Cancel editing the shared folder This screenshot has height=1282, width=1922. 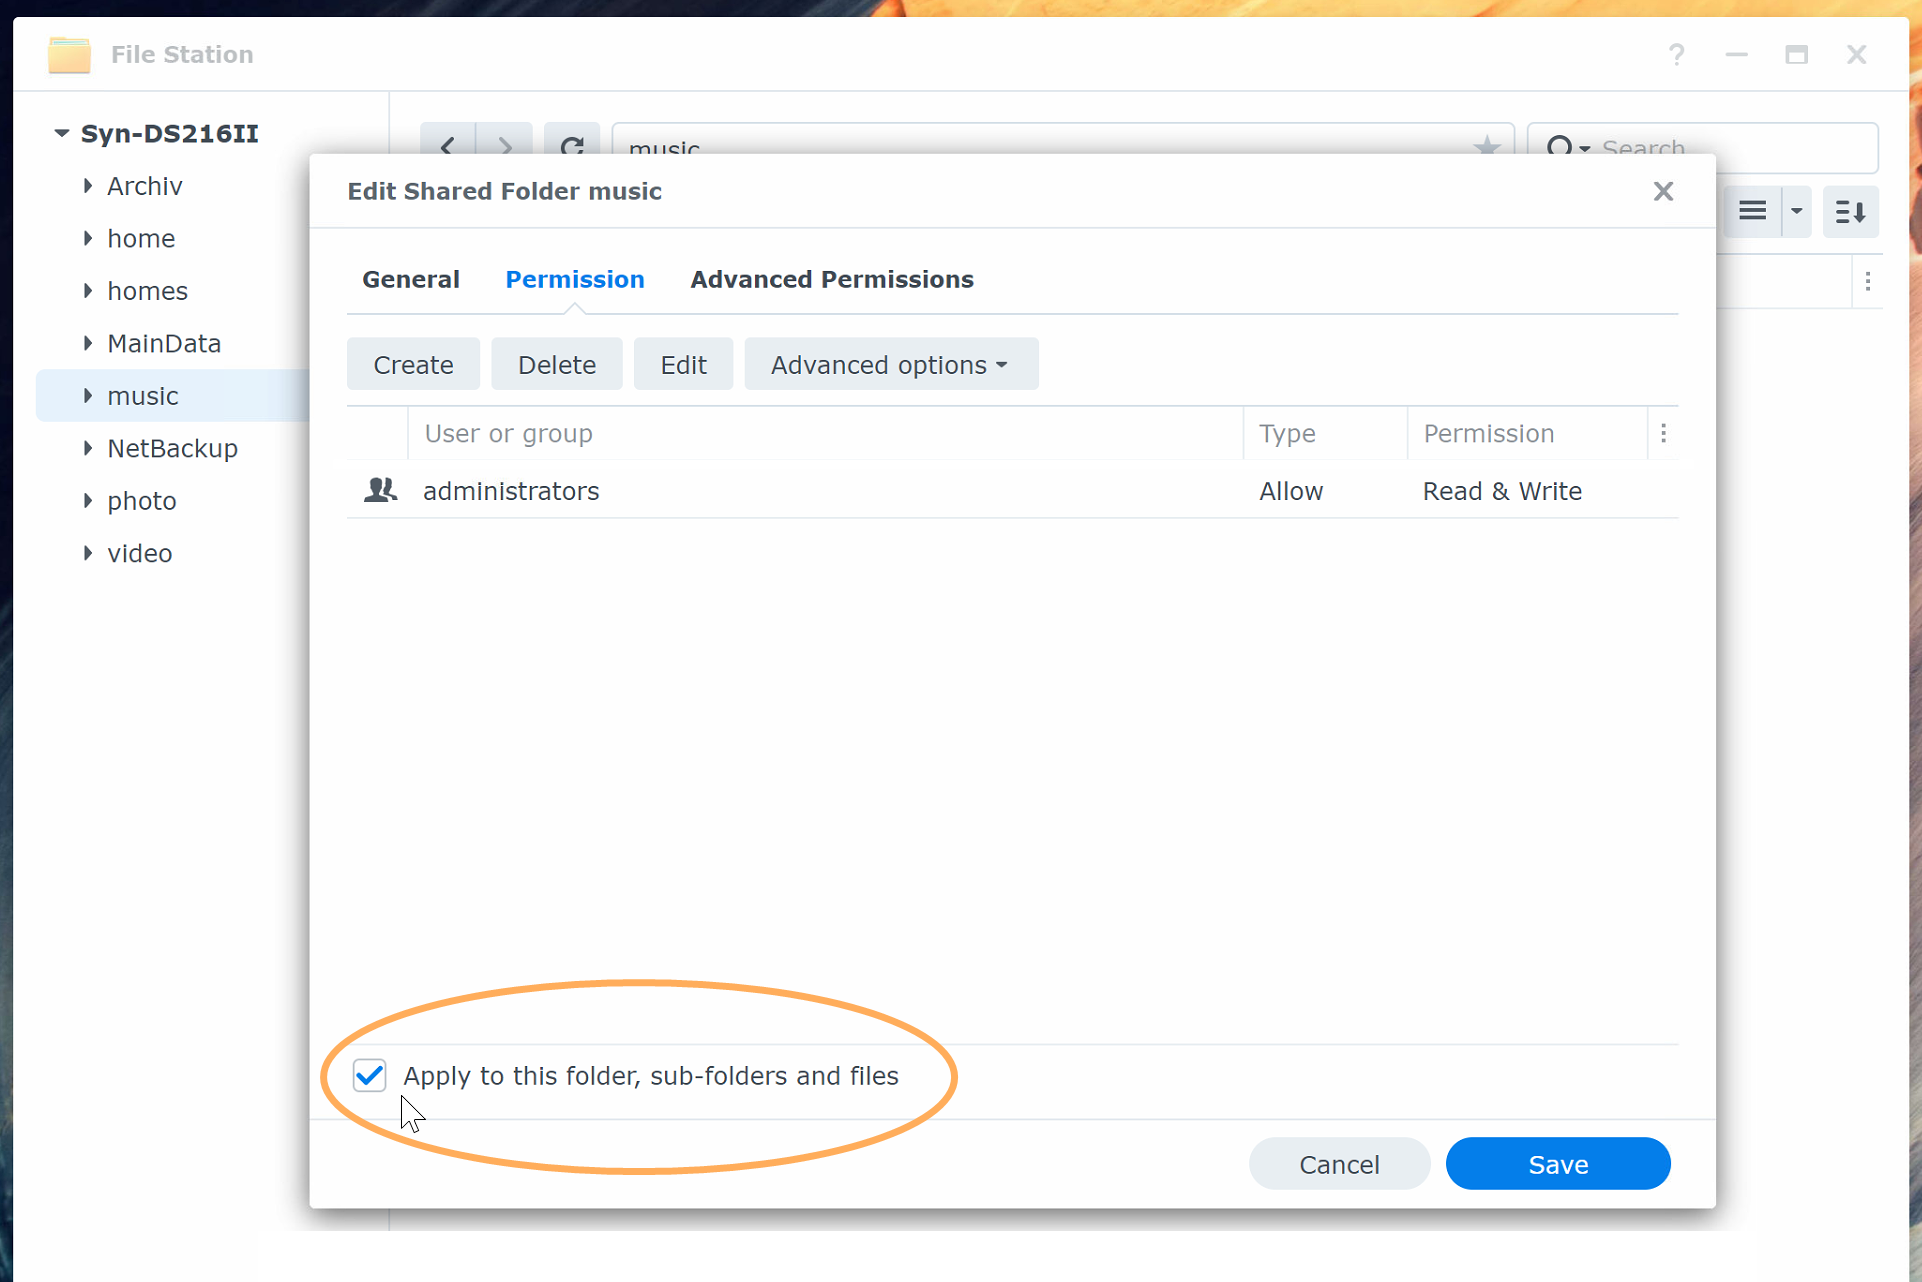pos(1339,1163)
